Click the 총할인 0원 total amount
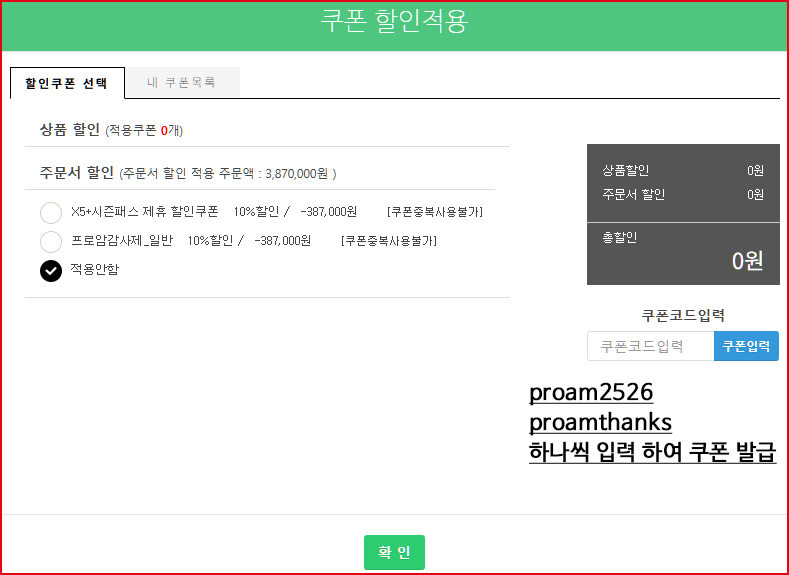This screenshot has width=789, height=575. (x=746, y=261)
